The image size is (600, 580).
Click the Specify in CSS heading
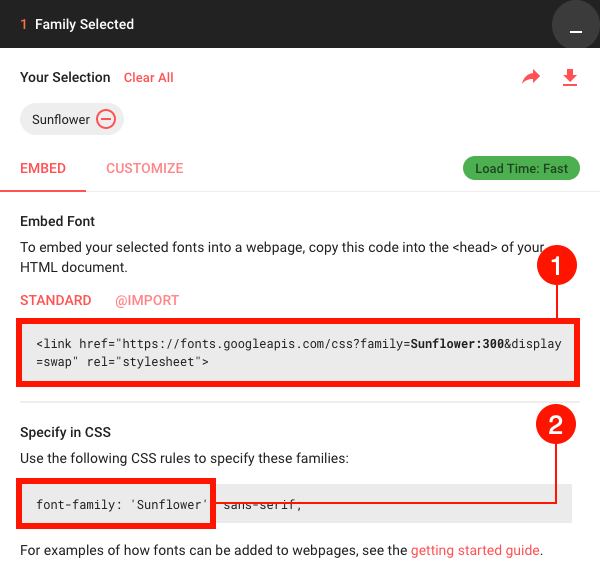click(65, 432)
